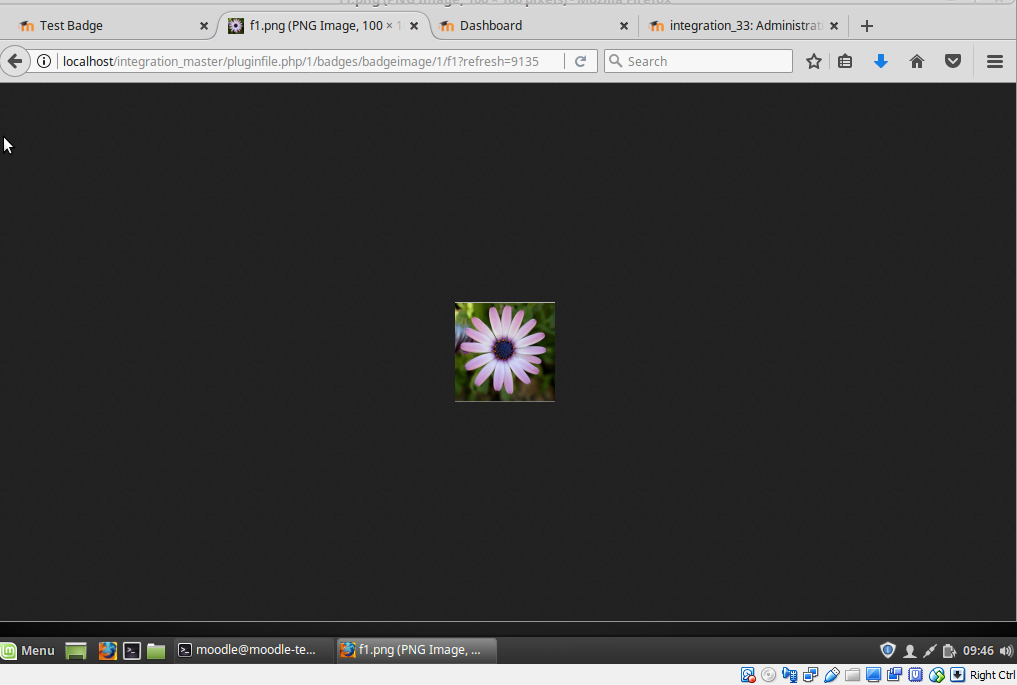Click the Right Ctrl host key label
1017x685 pixels.
pyautogui.click(x=992, y=675)
